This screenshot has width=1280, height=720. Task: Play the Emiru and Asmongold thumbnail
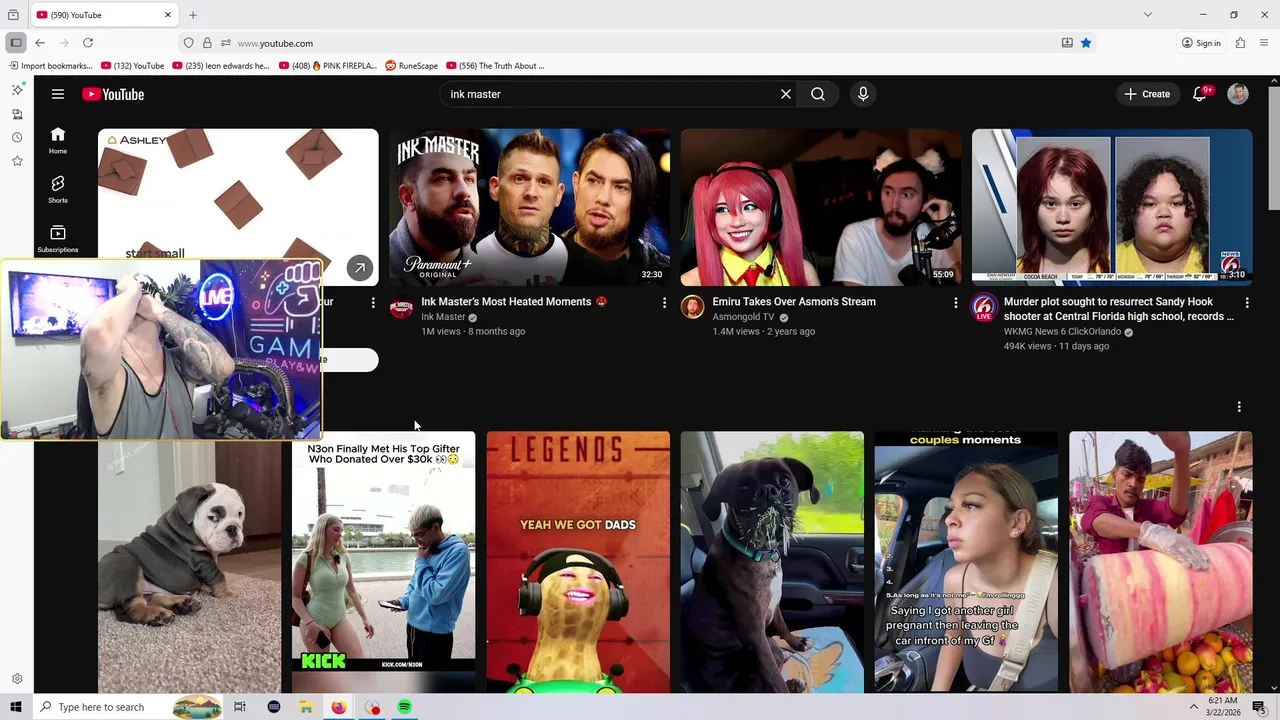coord(821,207)
